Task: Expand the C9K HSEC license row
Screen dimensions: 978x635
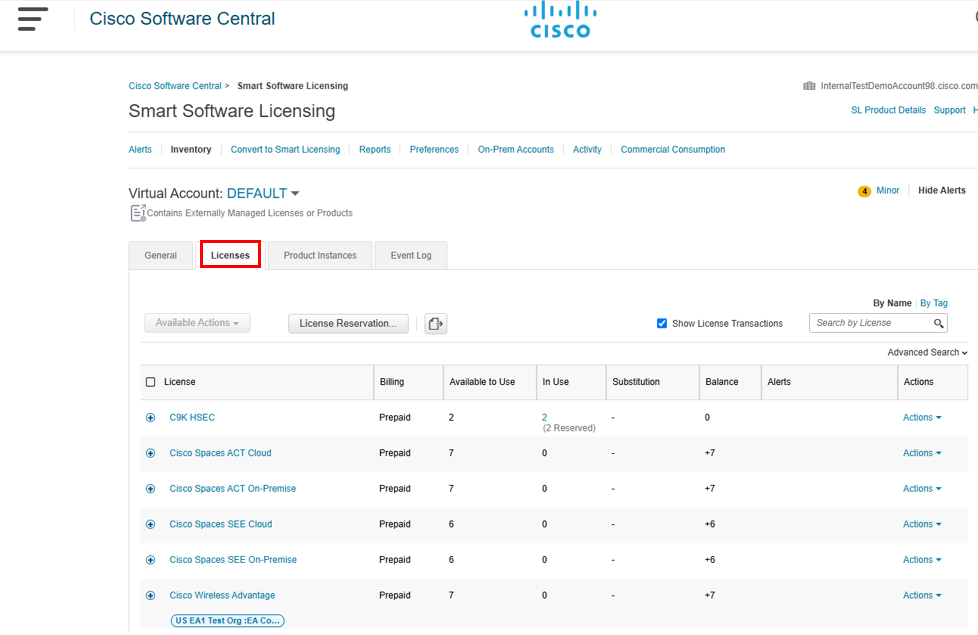Action: pyautogui.click(x=150, y=417)
